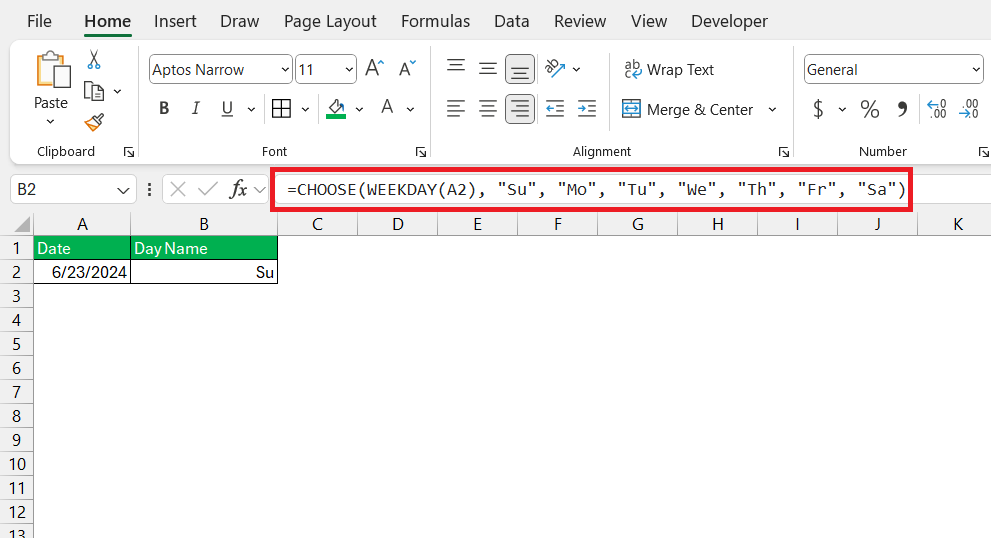Copy selection with the Copy icon

pyautogui.click(x=94, y=92)
